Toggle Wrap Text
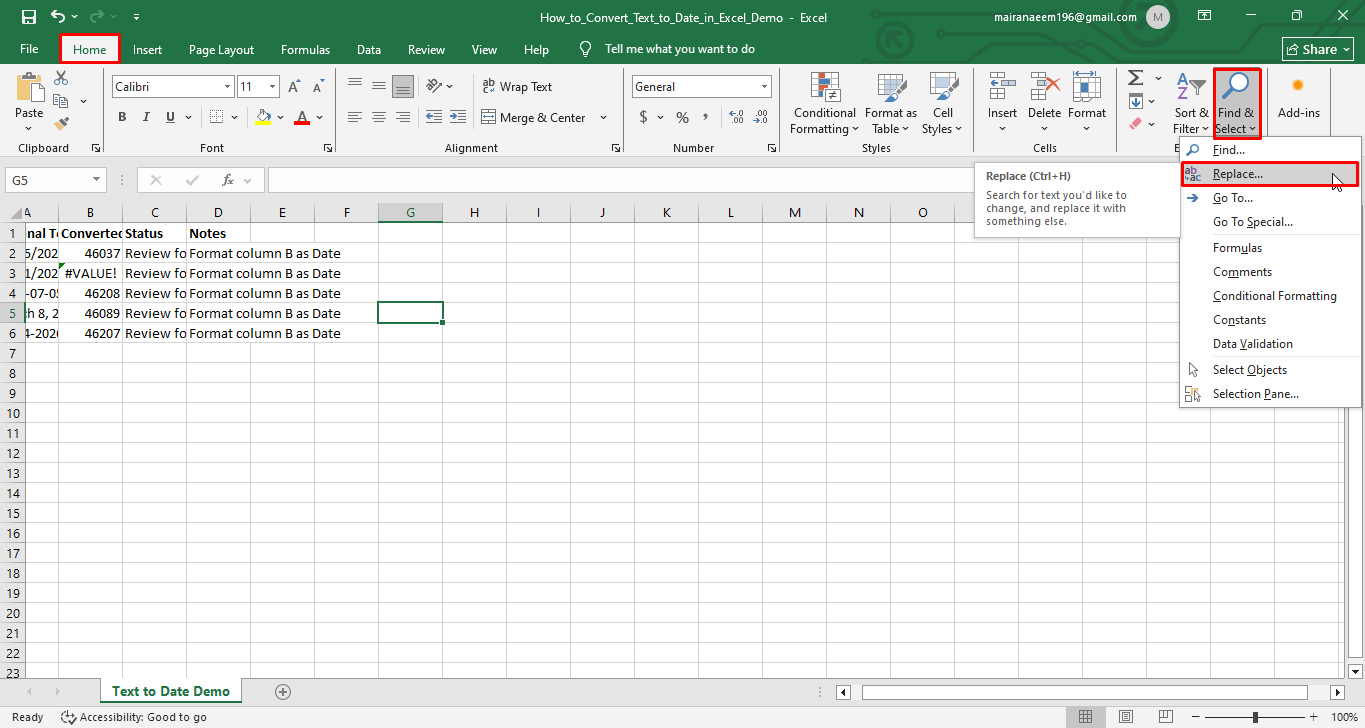The width and height of the screenshot is (1365, 728). click(x=517, y=87)
